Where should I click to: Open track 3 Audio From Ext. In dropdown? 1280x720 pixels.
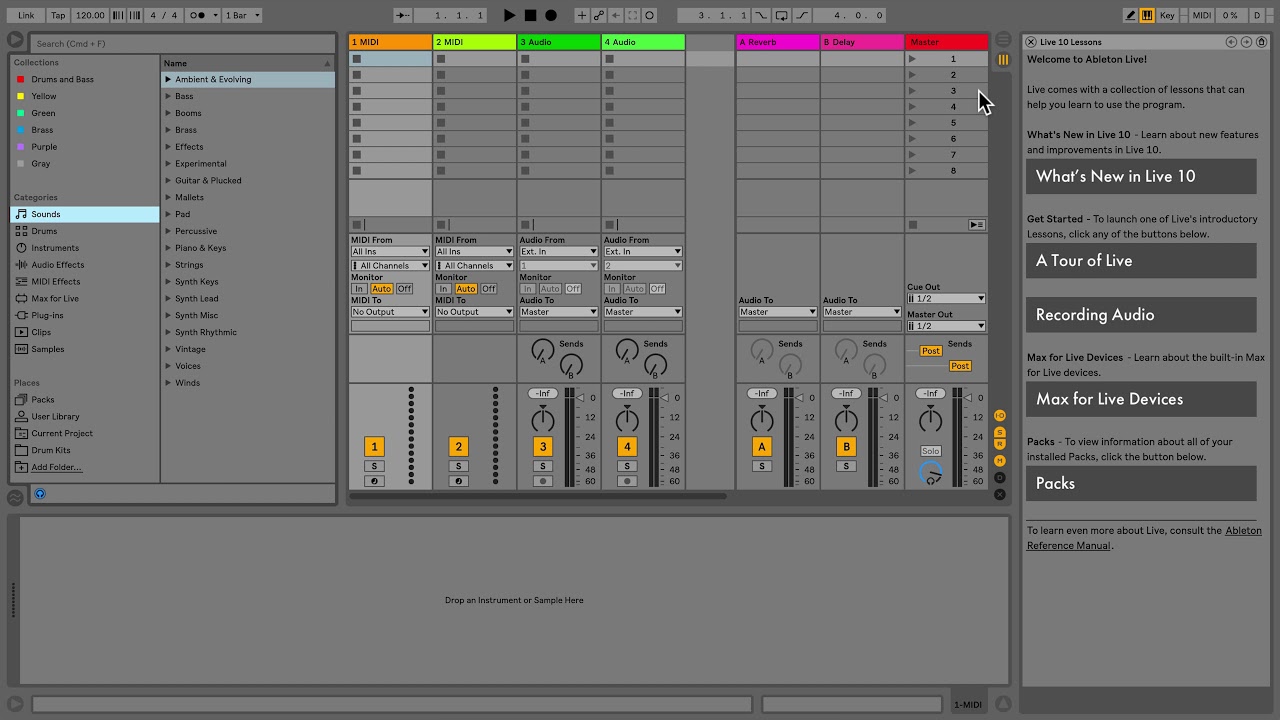tap(558, 252)
